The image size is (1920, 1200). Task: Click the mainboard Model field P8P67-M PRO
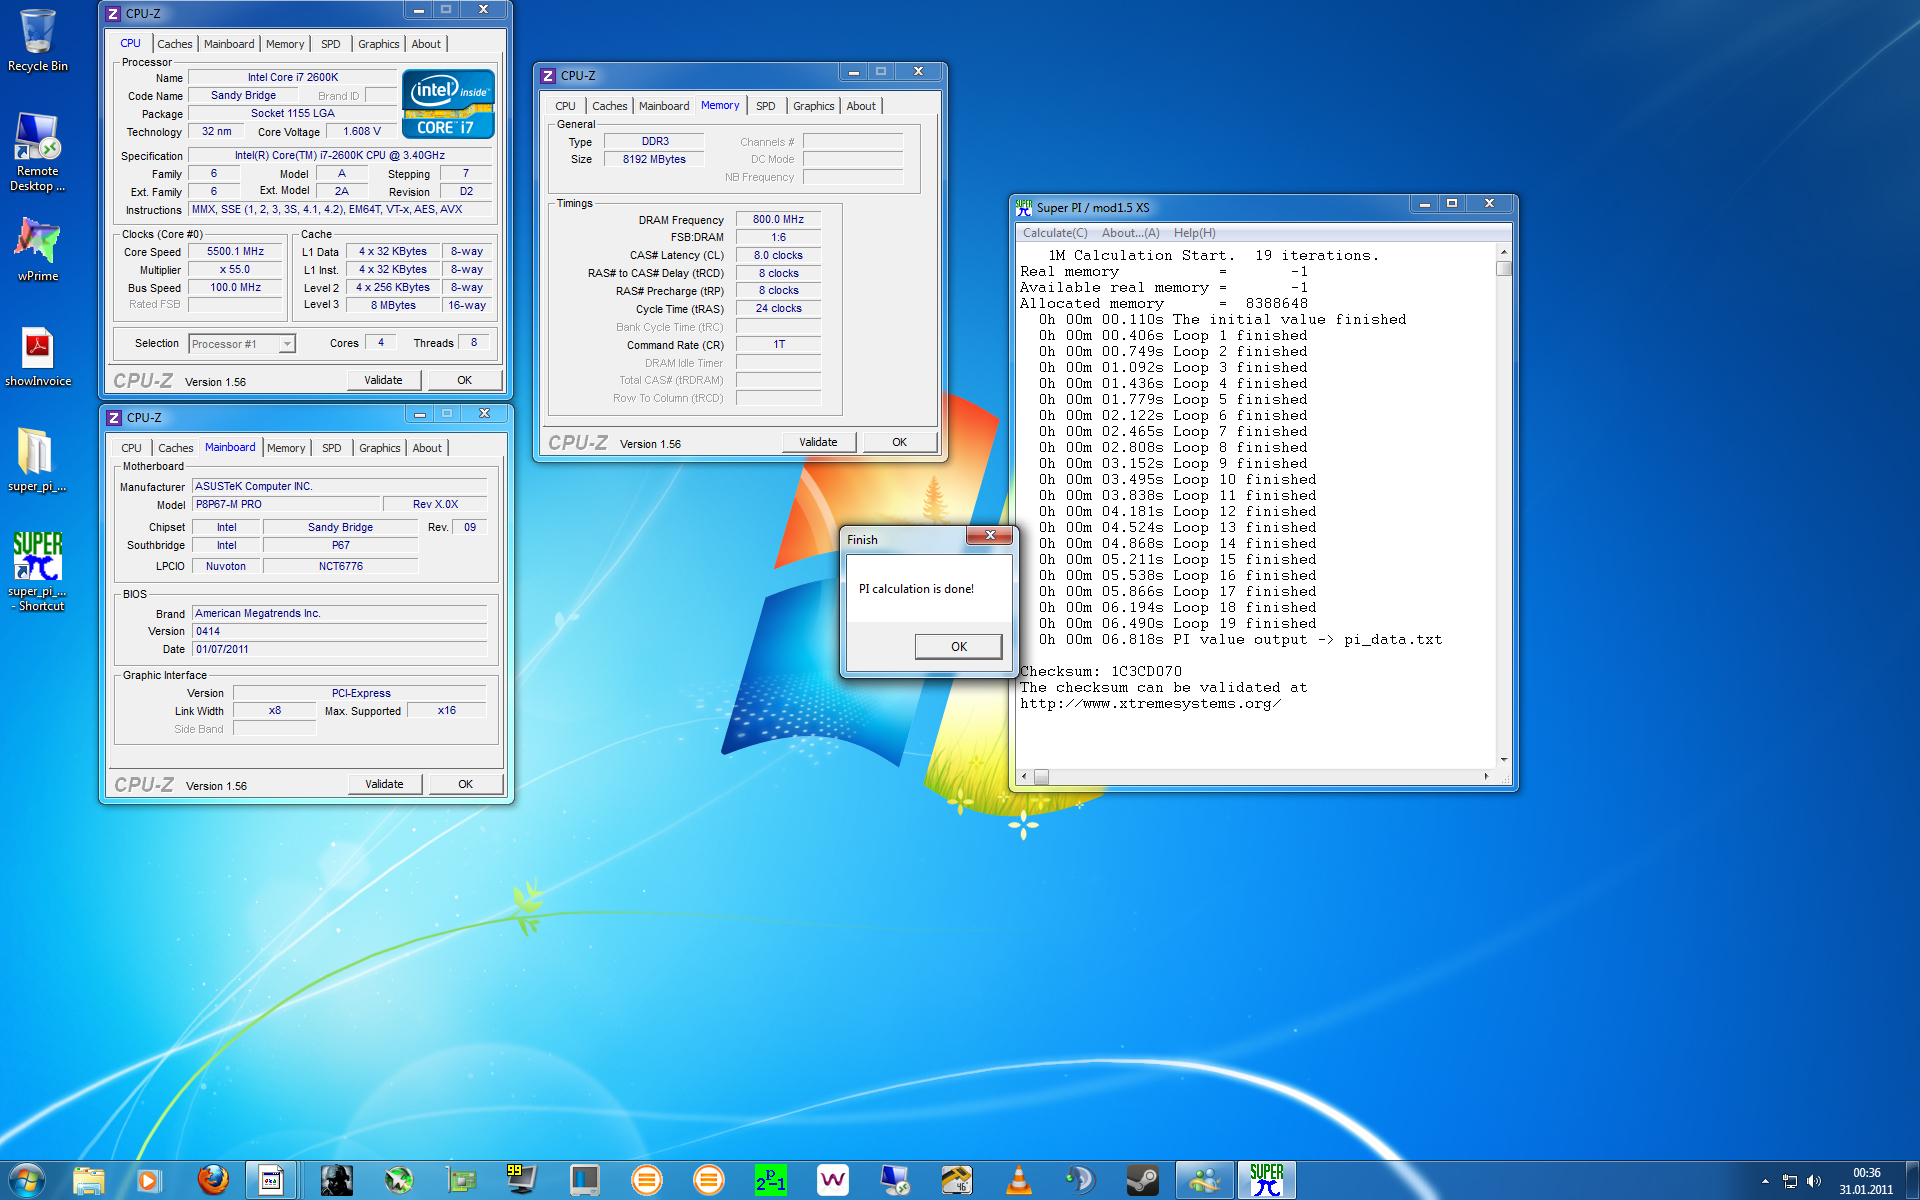coord(286,505)
